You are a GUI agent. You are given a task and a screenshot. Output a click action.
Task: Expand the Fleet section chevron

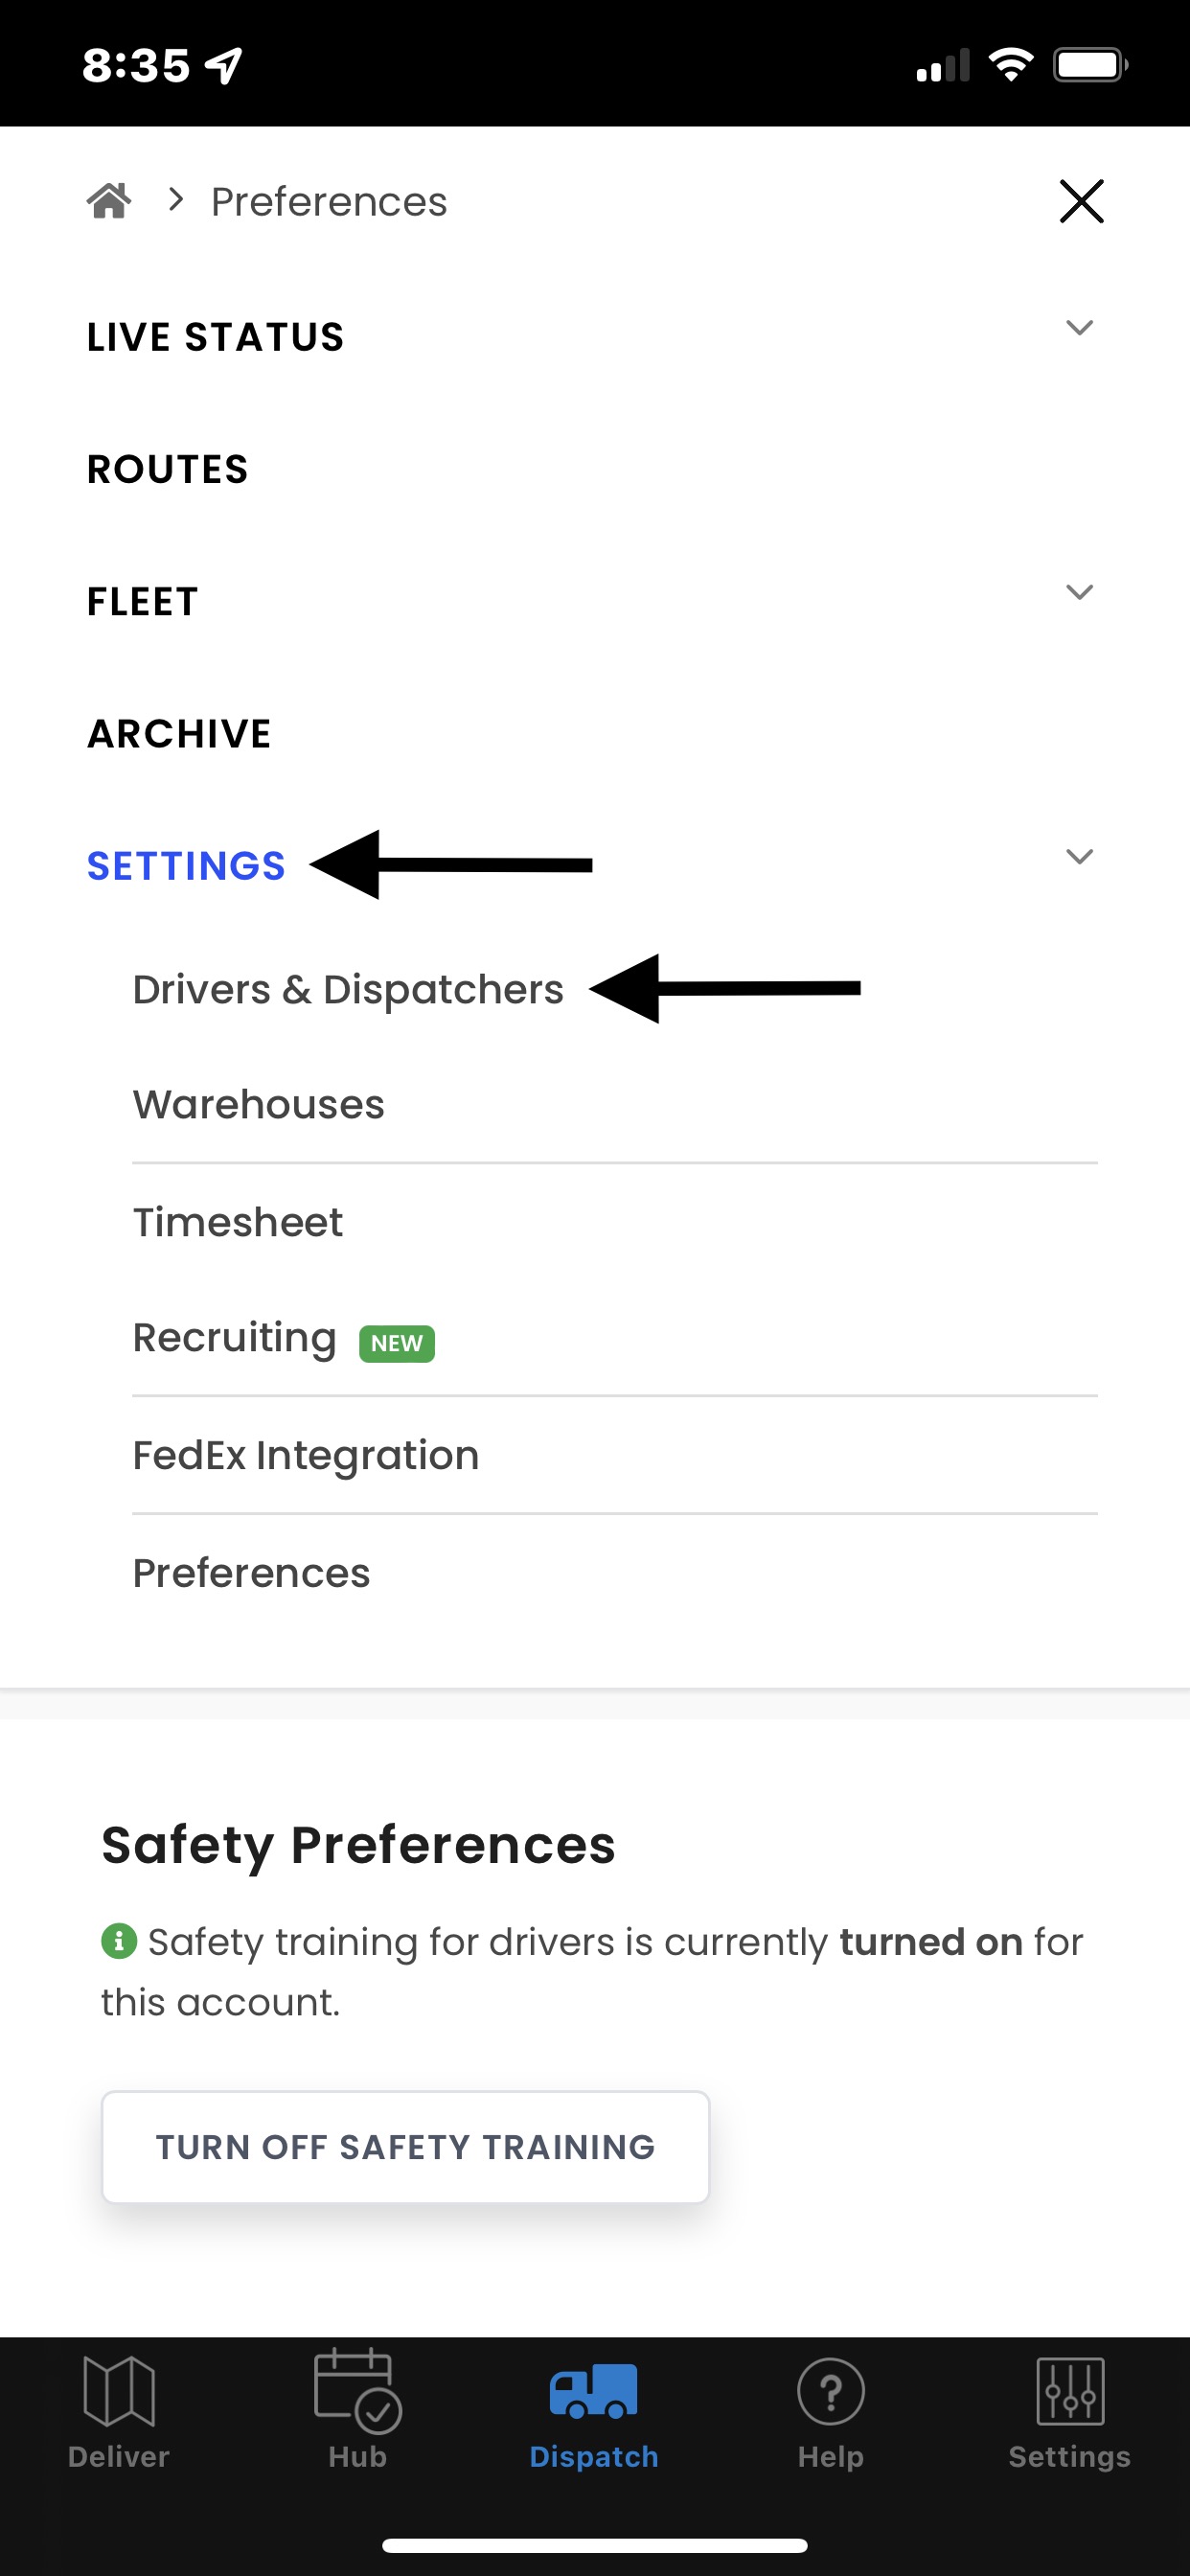[x=1079, y=592]
